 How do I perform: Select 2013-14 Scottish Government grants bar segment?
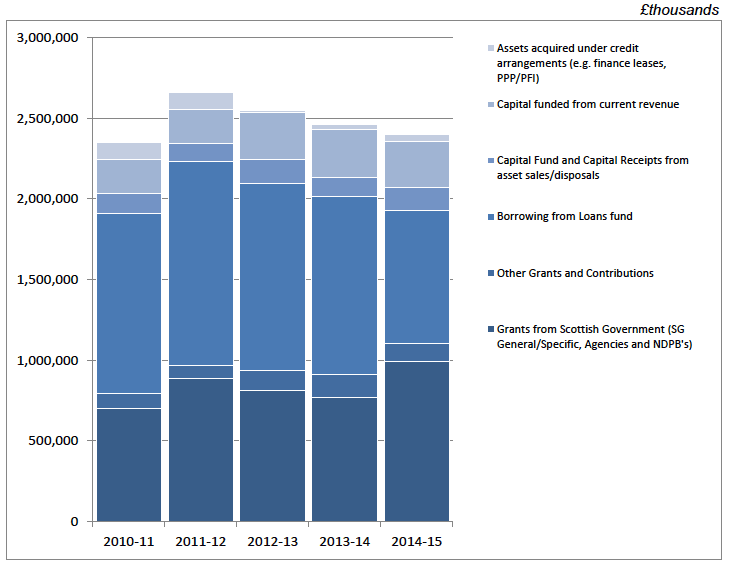click(x=345, y=460)
